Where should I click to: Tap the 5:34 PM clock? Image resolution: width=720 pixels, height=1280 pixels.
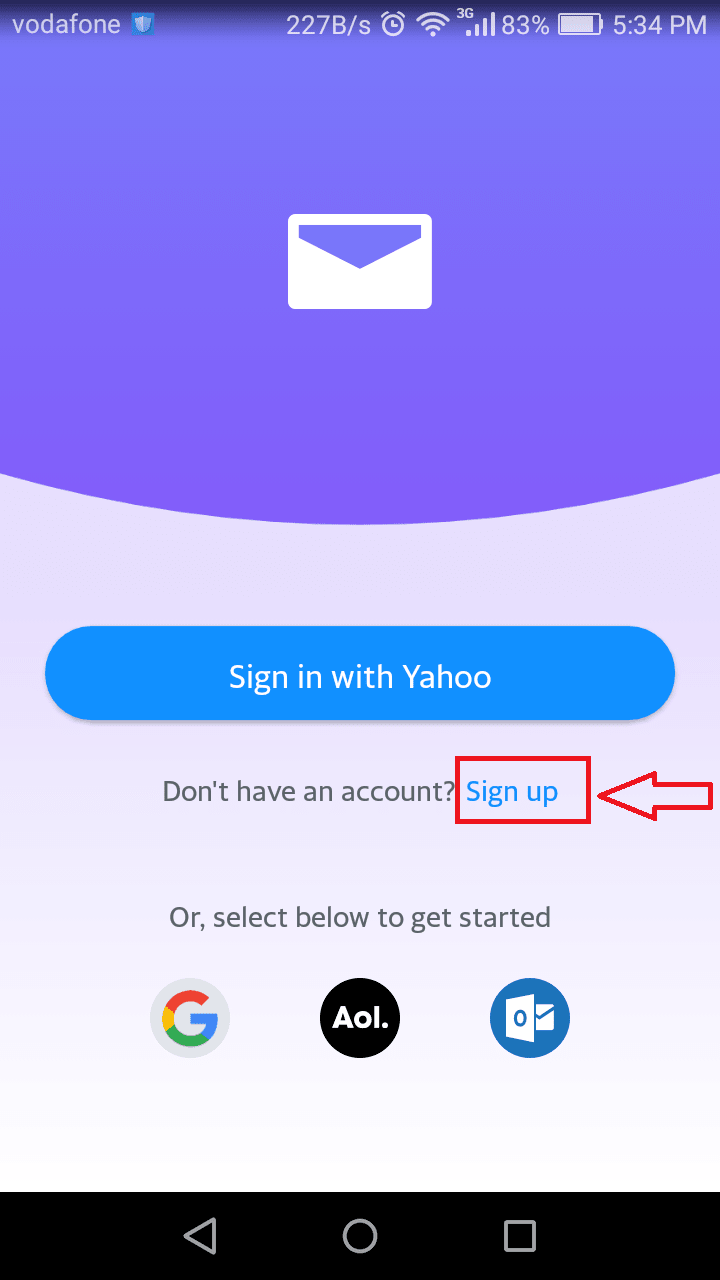click(x=659, y=25)
